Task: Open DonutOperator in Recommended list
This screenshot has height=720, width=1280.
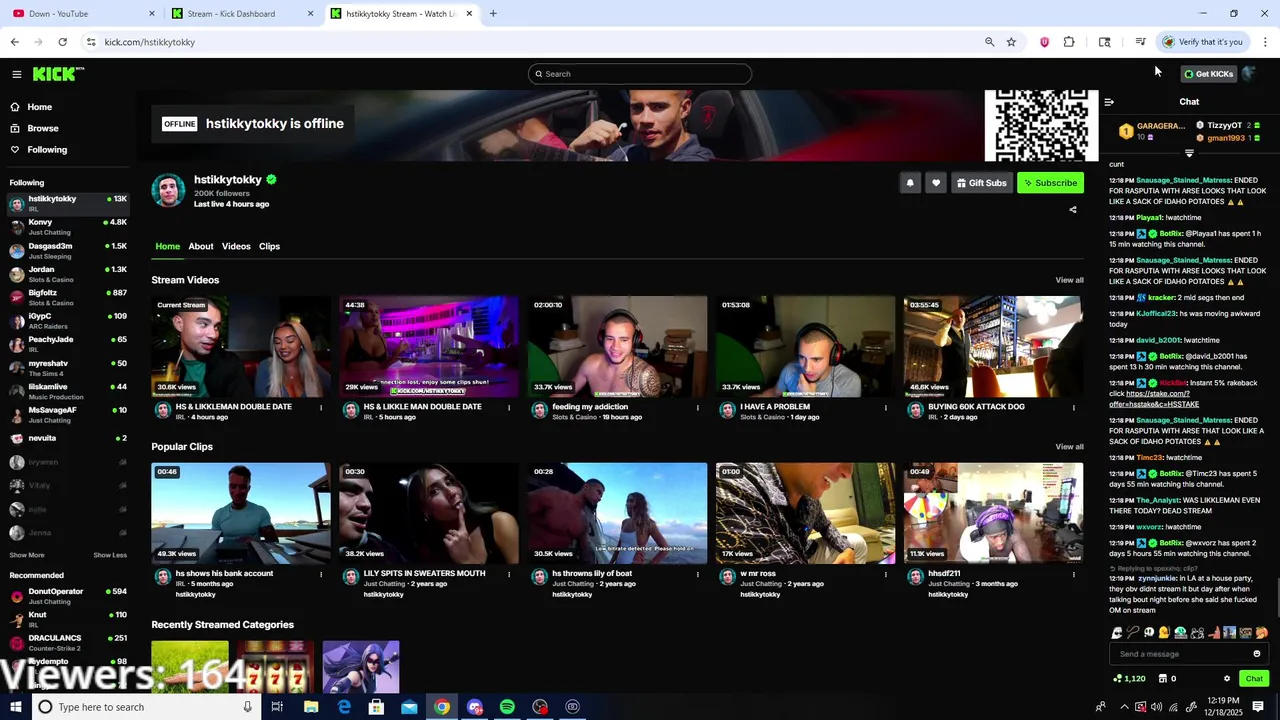Action: click(68, 596)
